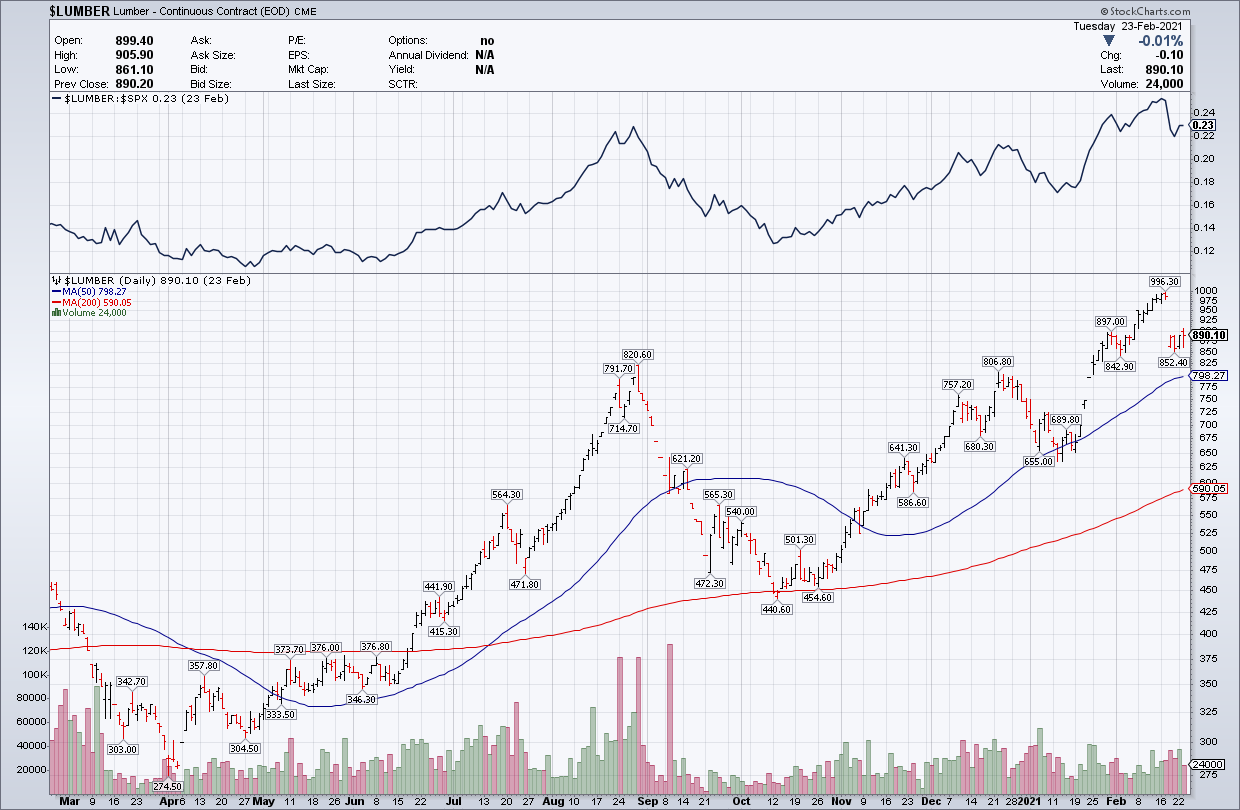Click the 820.60 August peak label

(x=637, y=354)
